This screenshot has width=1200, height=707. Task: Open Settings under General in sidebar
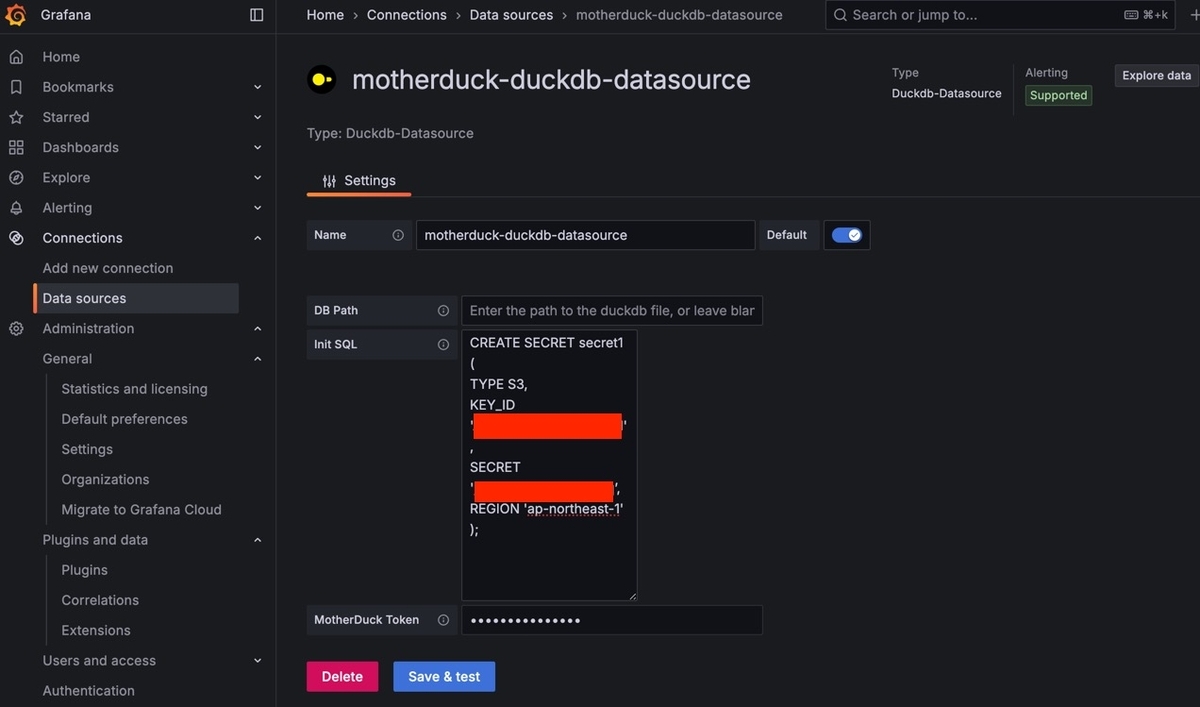87,449
